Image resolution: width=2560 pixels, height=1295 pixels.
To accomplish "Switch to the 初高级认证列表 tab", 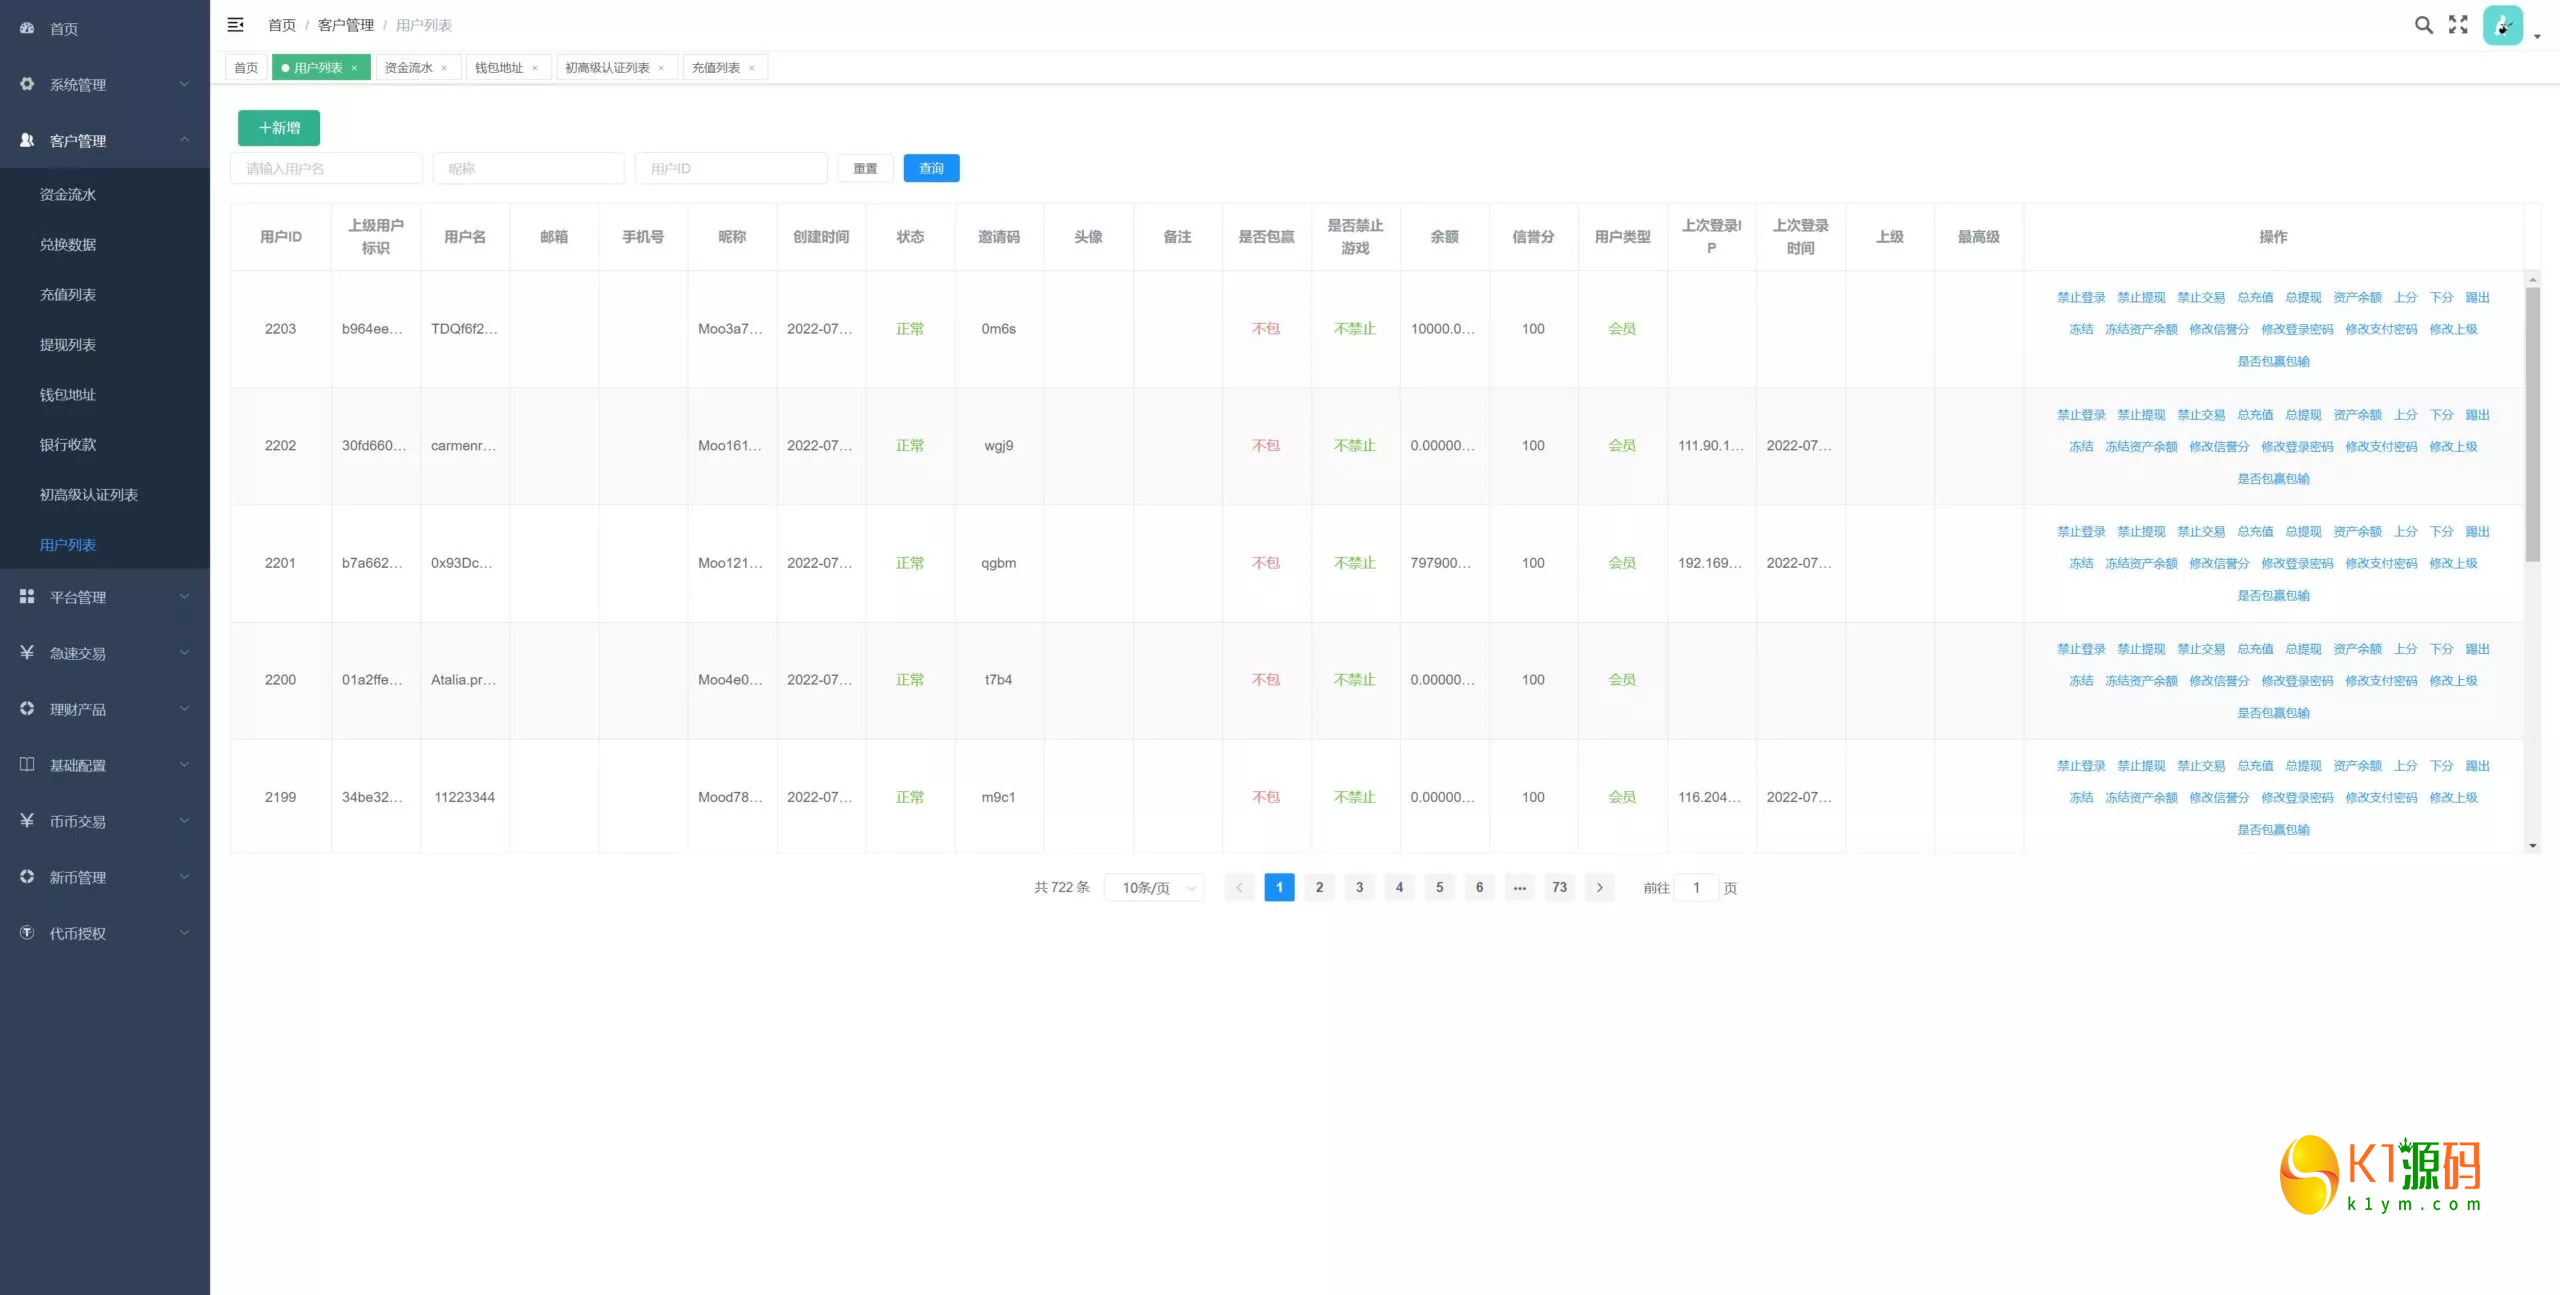I will 607,68.
